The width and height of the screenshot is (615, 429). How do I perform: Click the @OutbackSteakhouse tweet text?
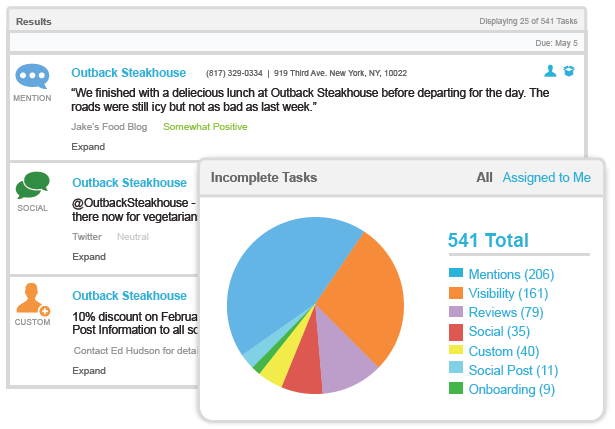(135, 210)
